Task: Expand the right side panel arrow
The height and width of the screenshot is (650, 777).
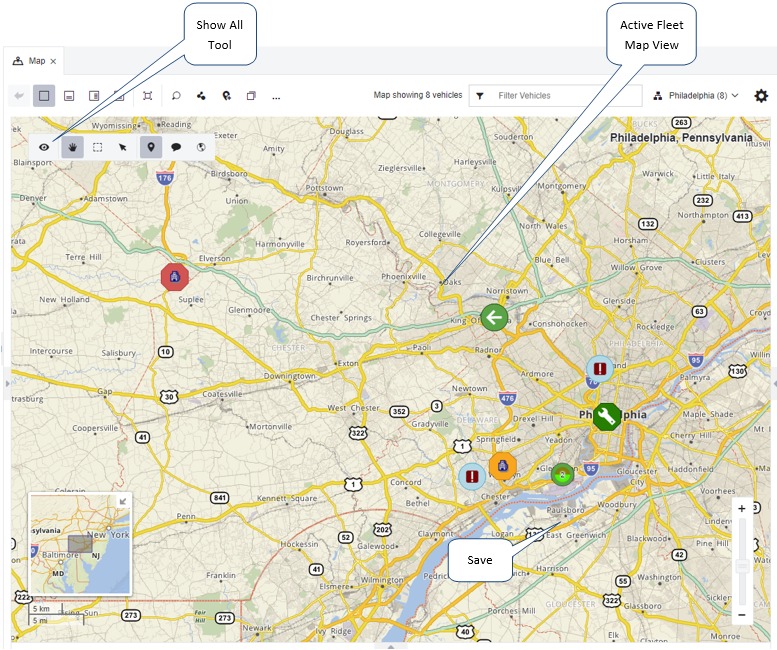Action: pos(774,383)
